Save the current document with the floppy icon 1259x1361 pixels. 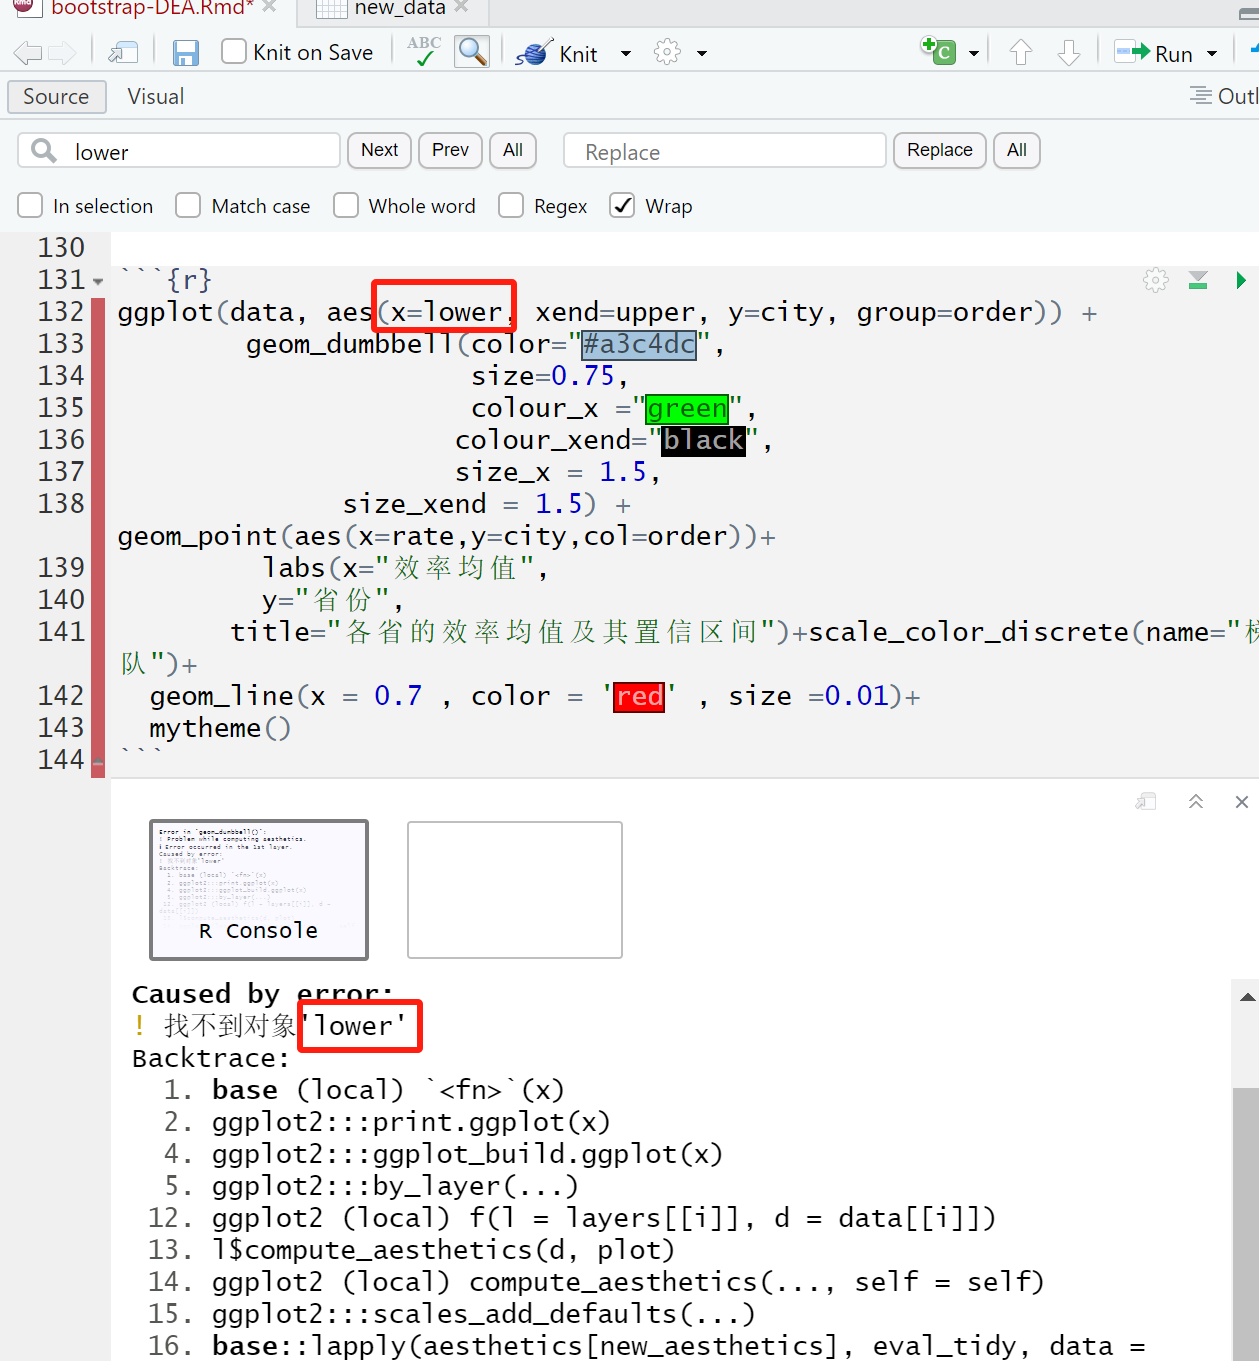[x=186, y=53]
